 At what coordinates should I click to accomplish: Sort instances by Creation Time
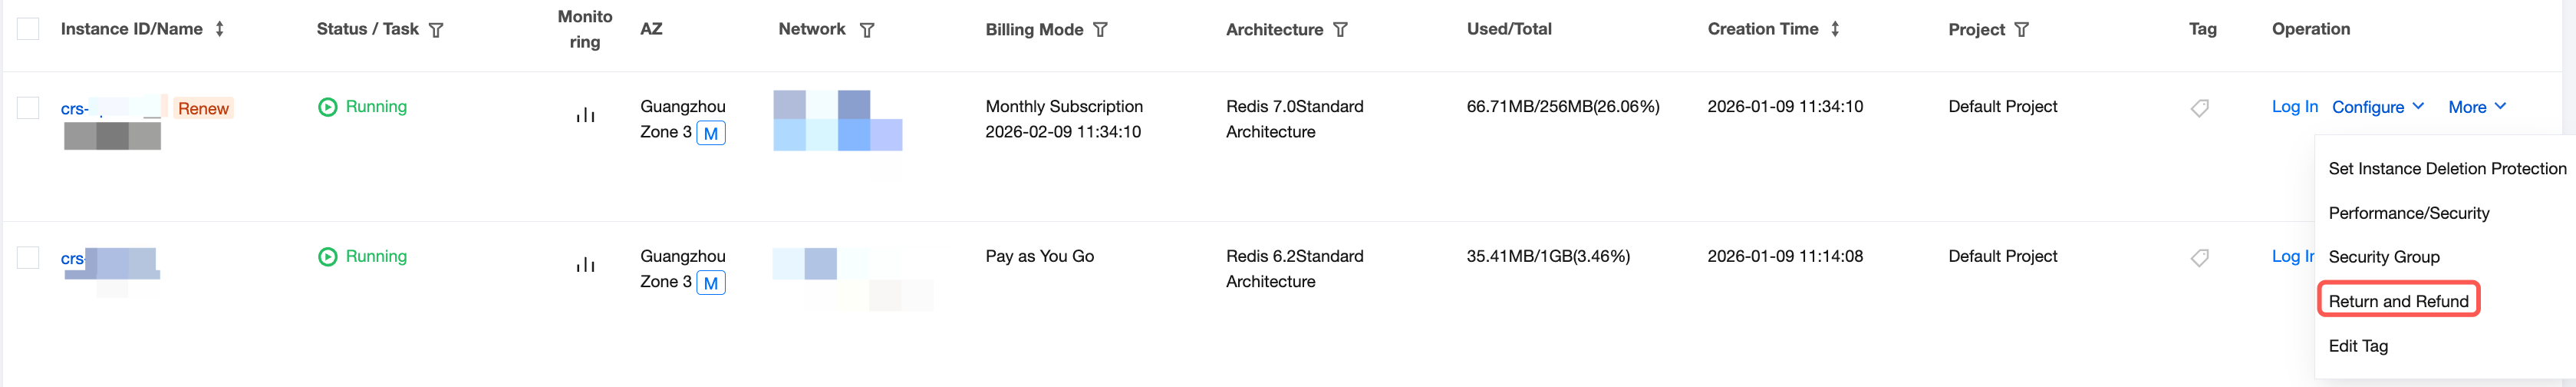pos(1835,29)
